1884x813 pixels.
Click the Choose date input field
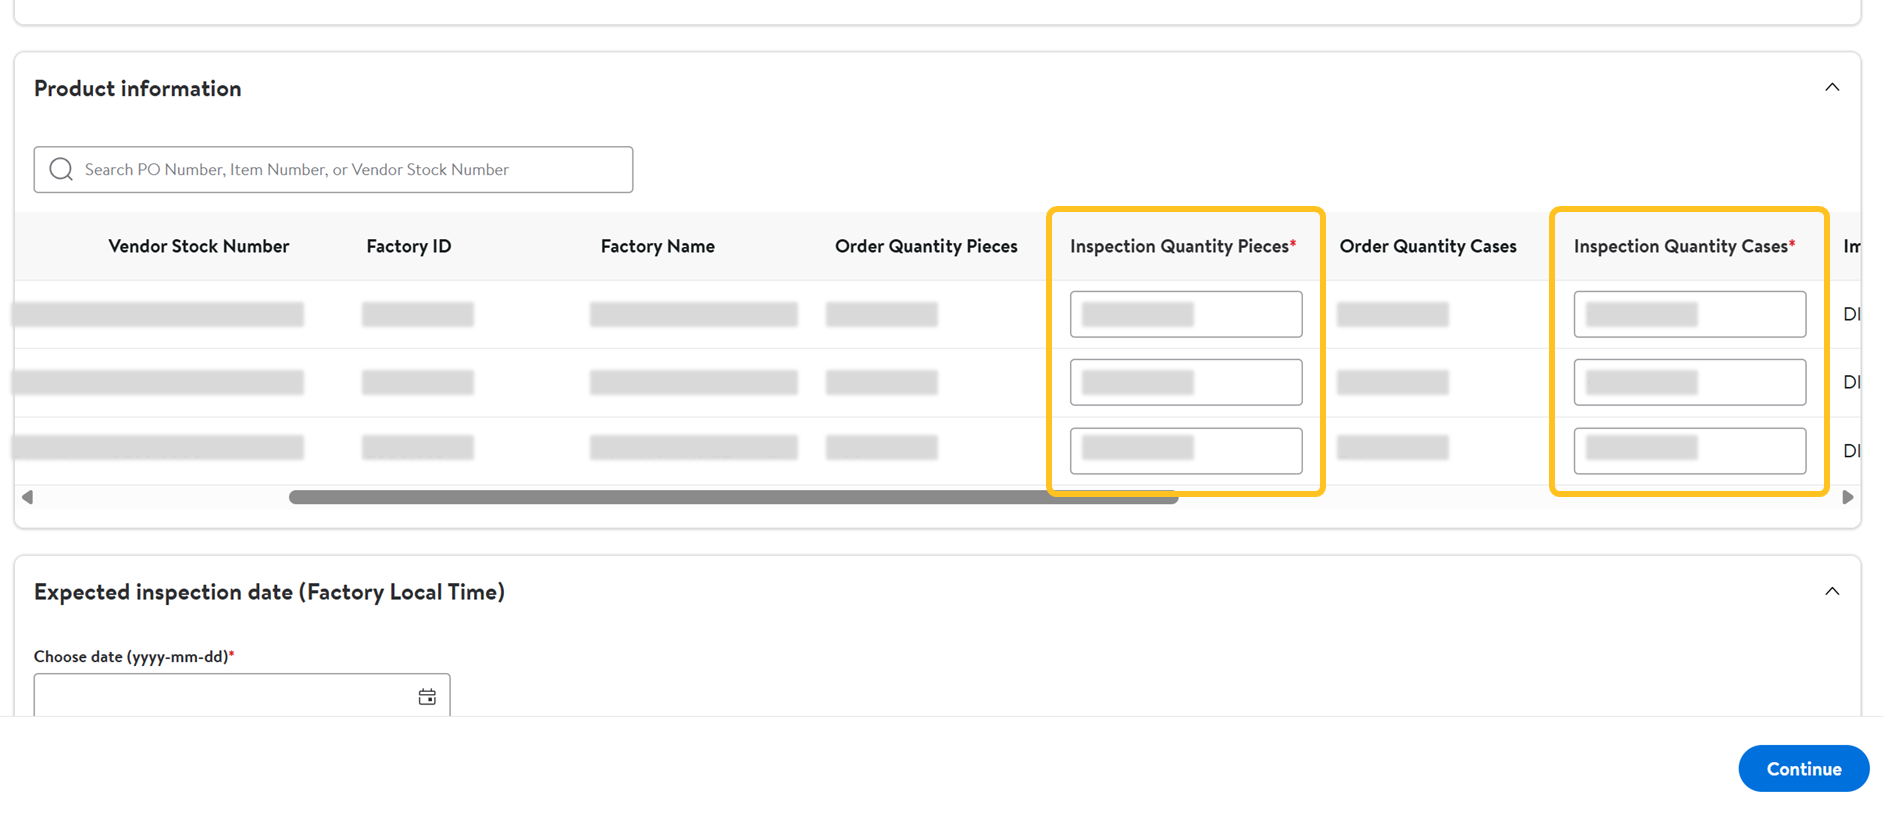coord(242,695)
